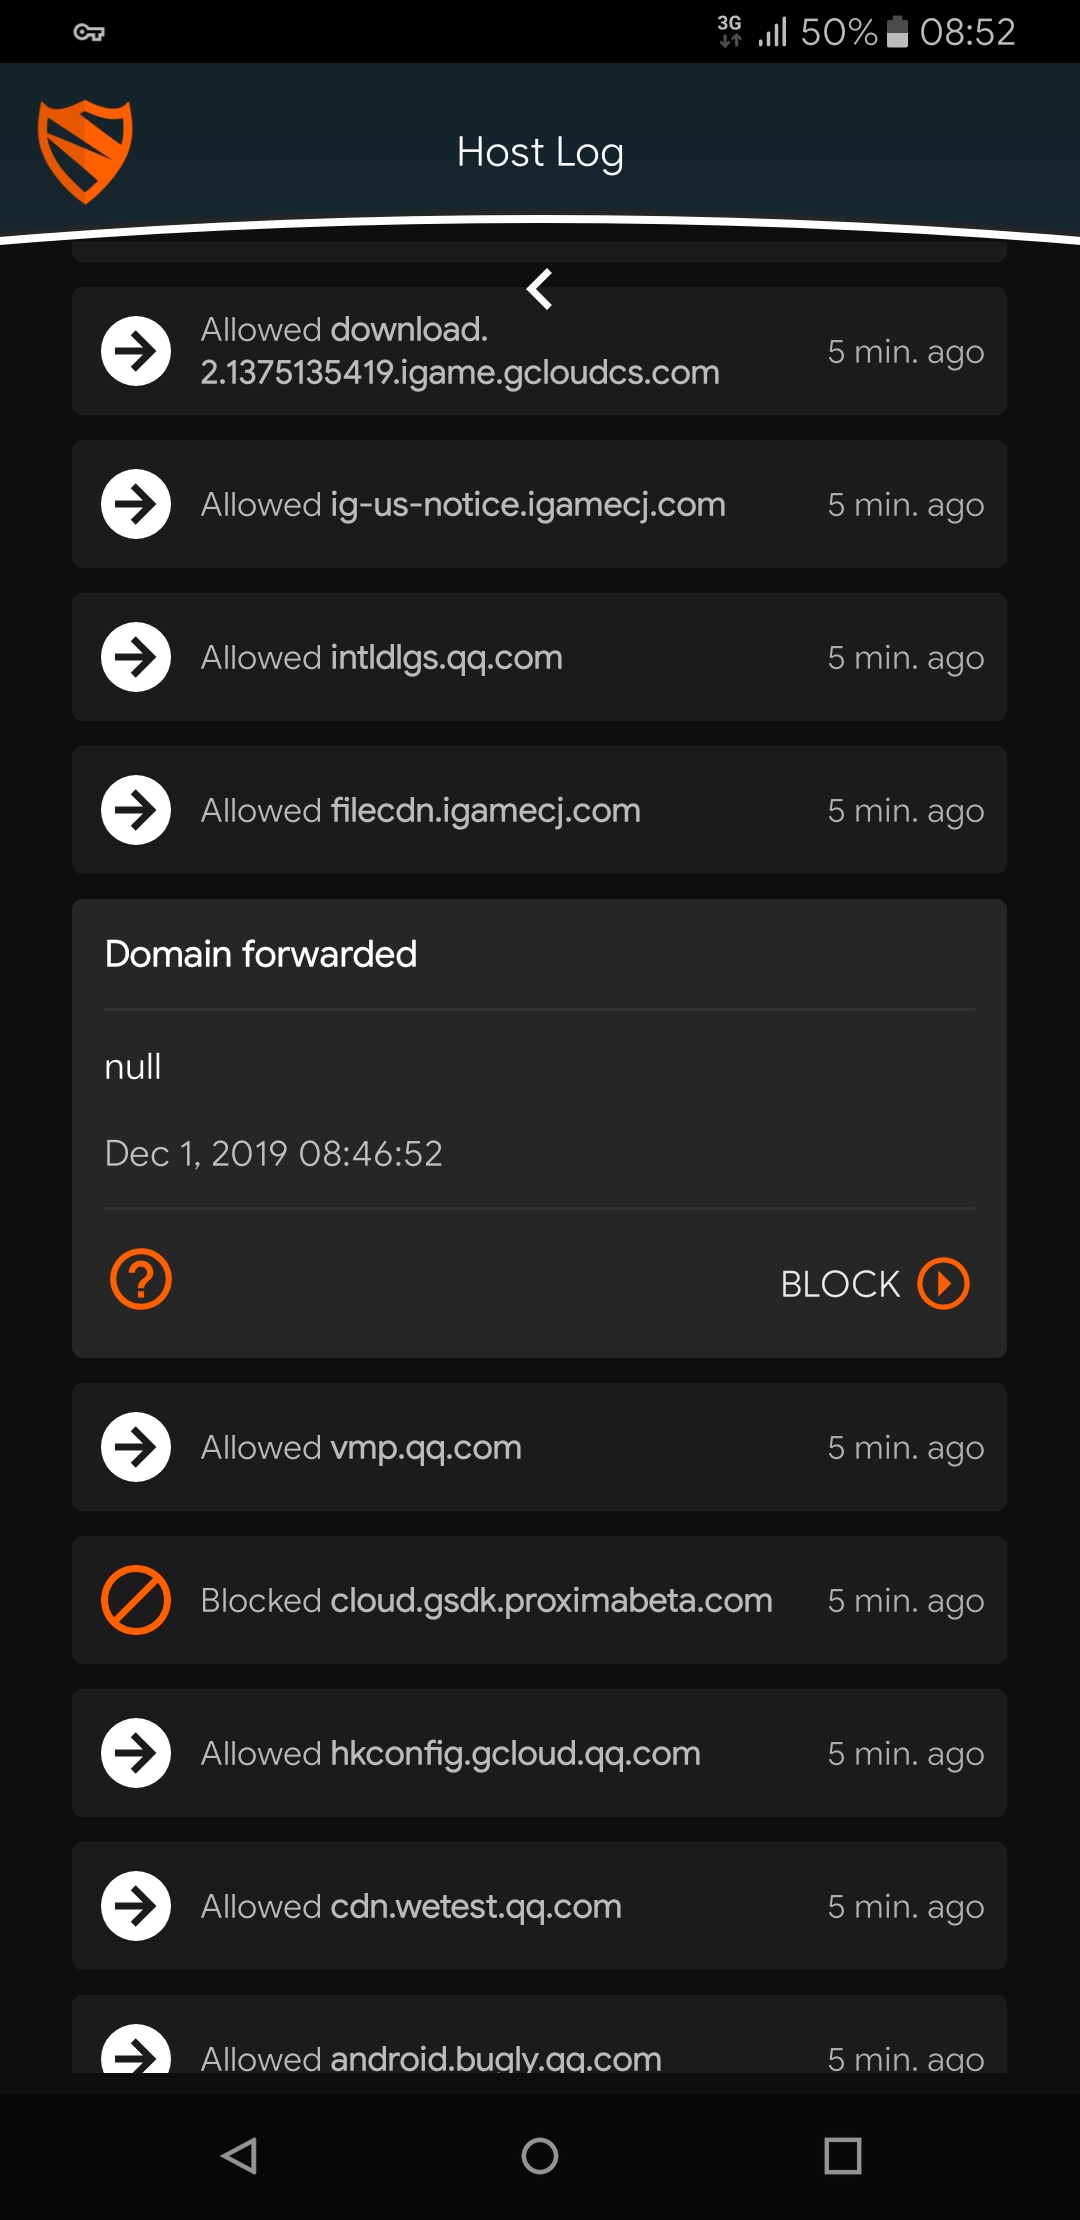Click the arrow icon next to cdn.wetest.qq.com

[135, 1906]
